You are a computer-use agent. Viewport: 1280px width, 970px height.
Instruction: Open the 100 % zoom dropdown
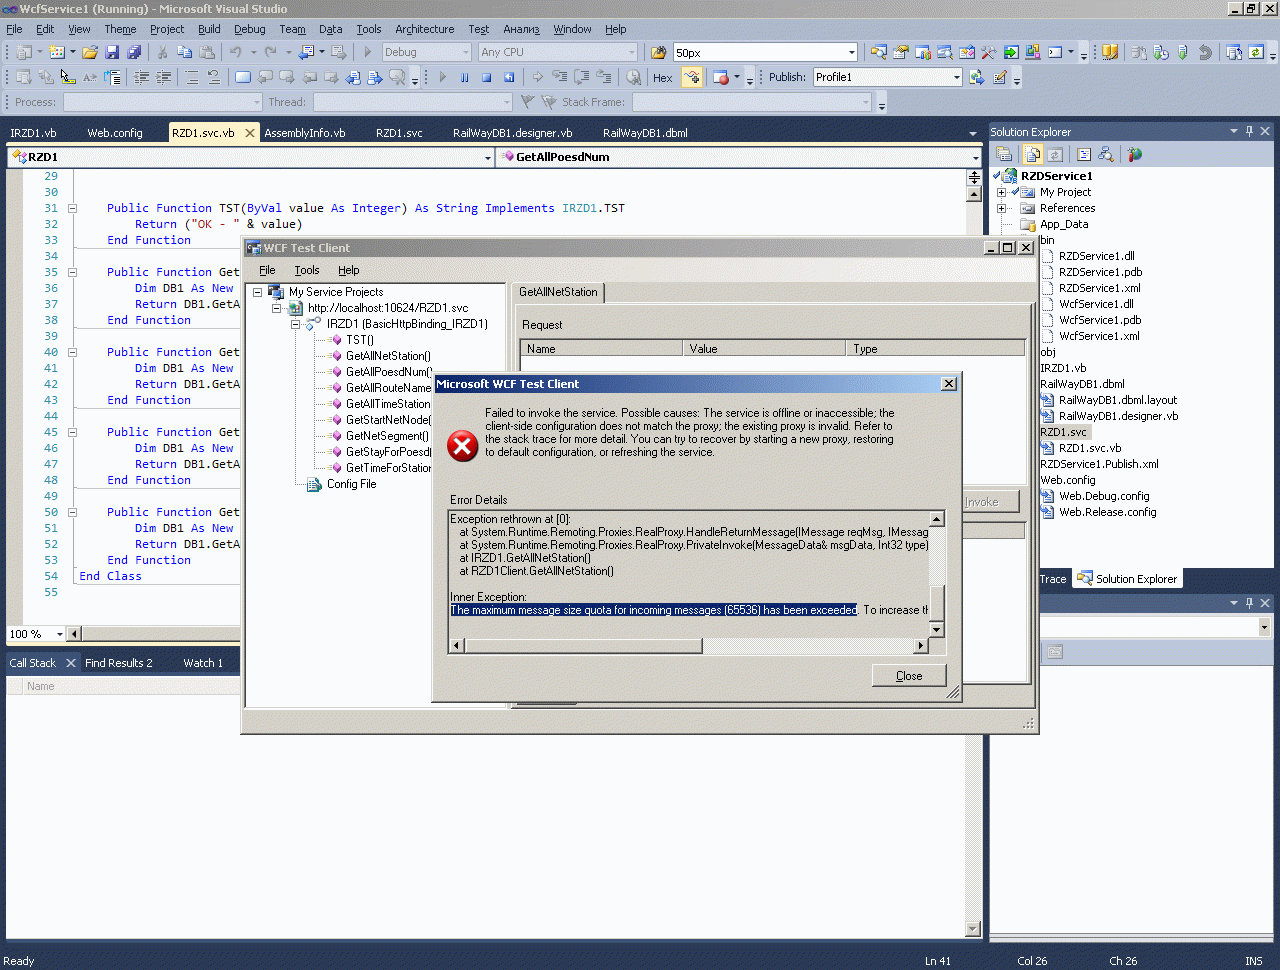(x=60, y=634)
